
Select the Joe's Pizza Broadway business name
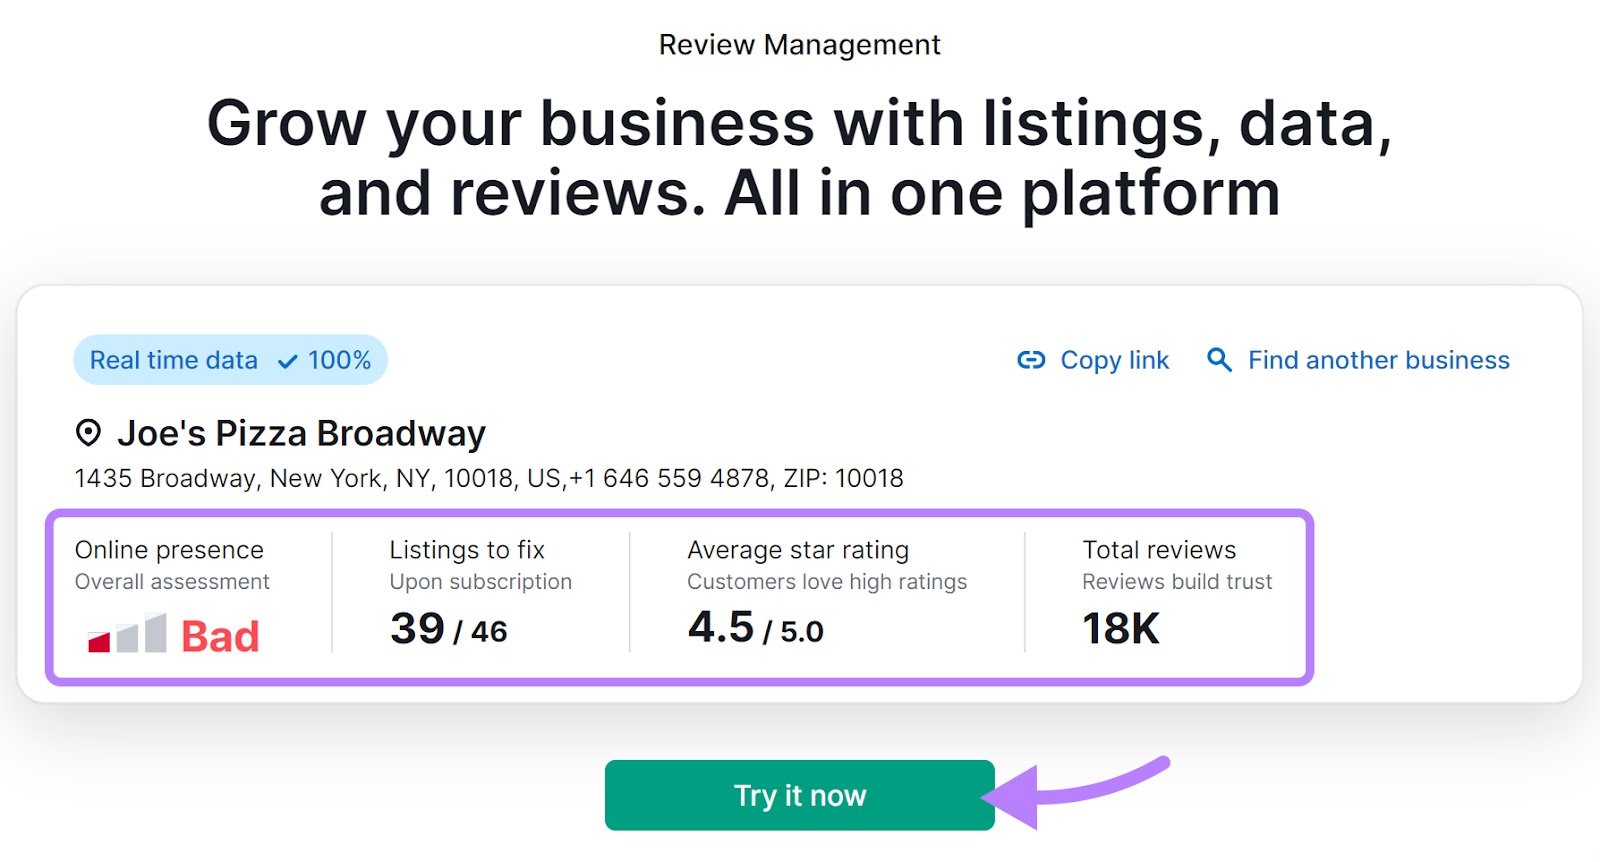302,432
